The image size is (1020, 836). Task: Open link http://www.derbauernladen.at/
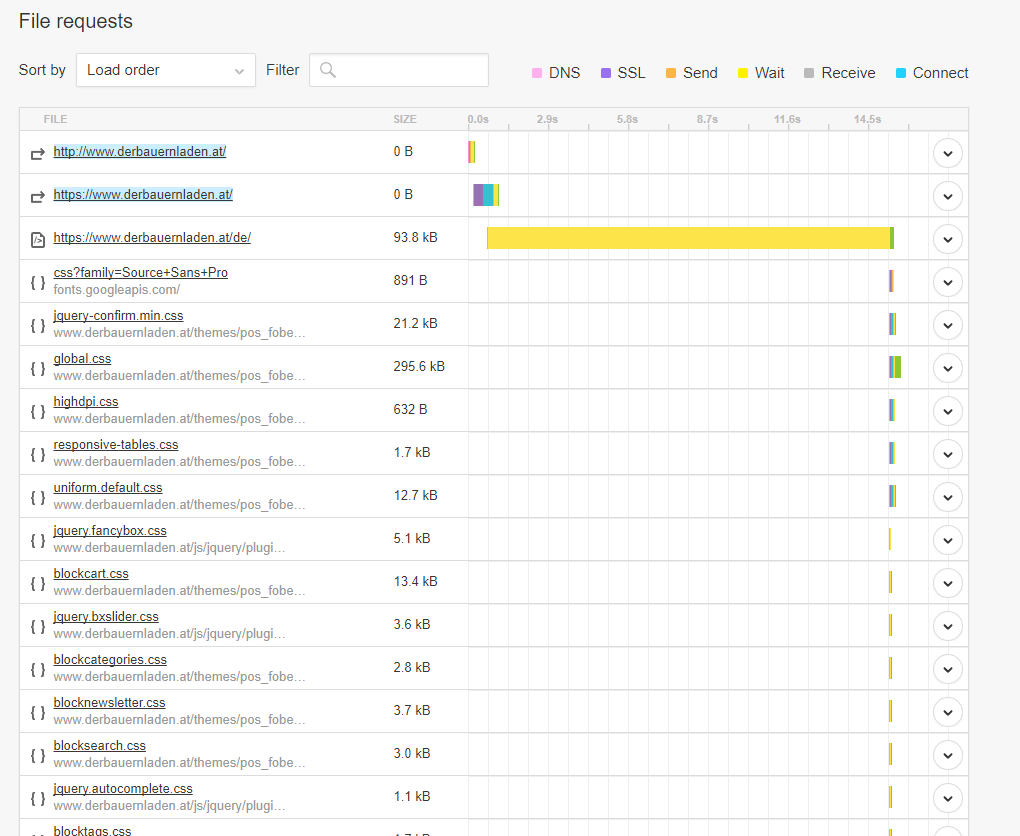140,152
